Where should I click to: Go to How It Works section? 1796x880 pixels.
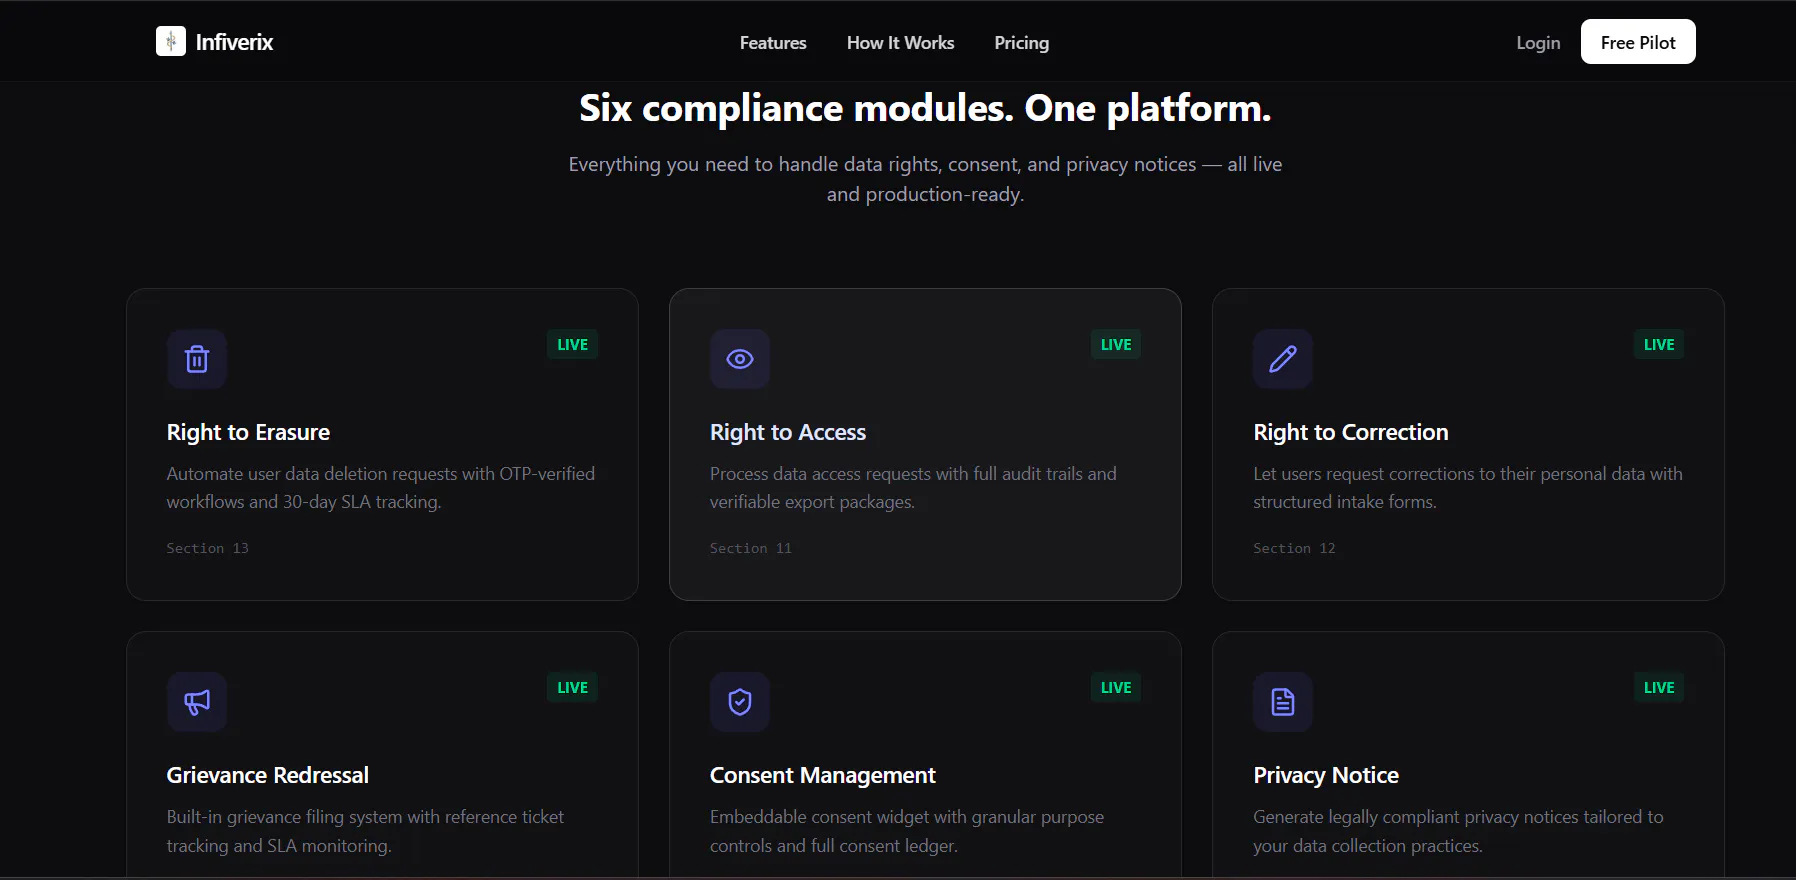pos(900,43)
